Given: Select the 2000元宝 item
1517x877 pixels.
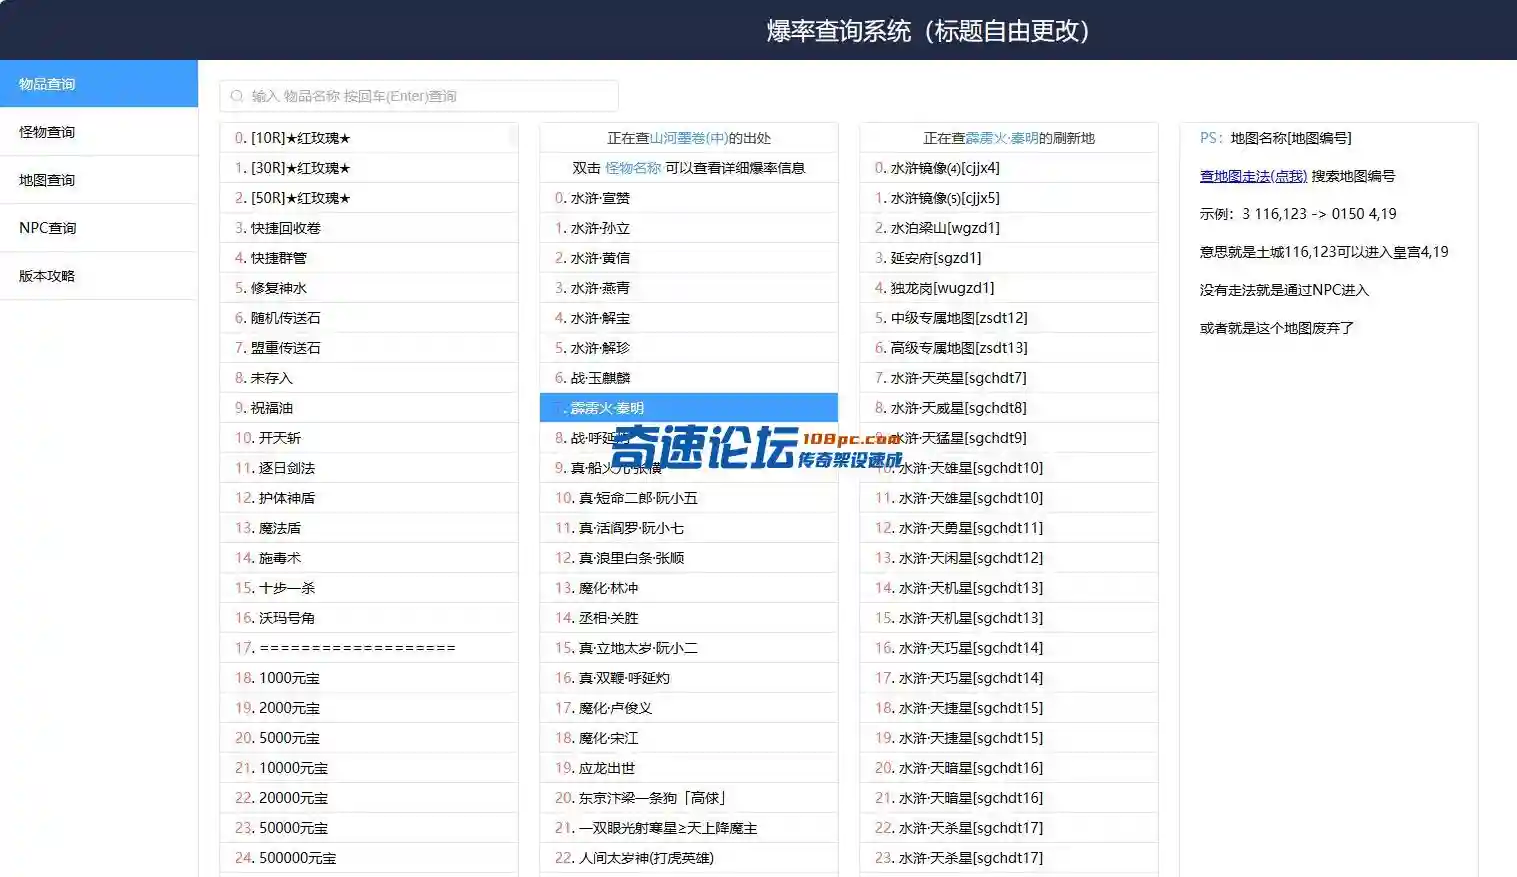Looking at the screenshot, I should (369, 708).
